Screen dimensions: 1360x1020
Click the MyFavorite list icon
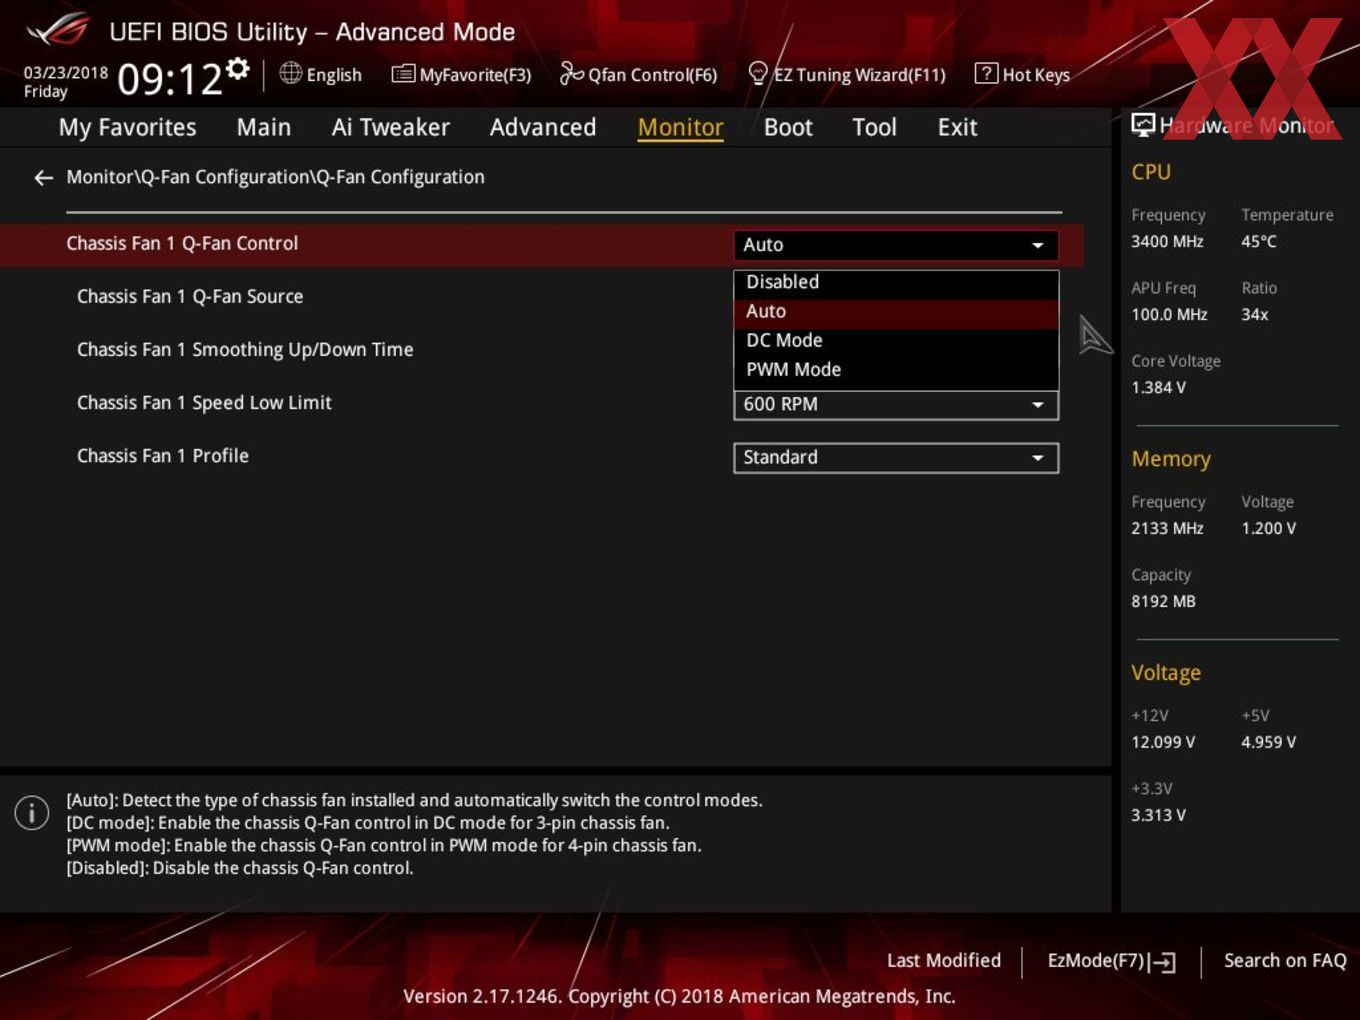coord(403,74)
